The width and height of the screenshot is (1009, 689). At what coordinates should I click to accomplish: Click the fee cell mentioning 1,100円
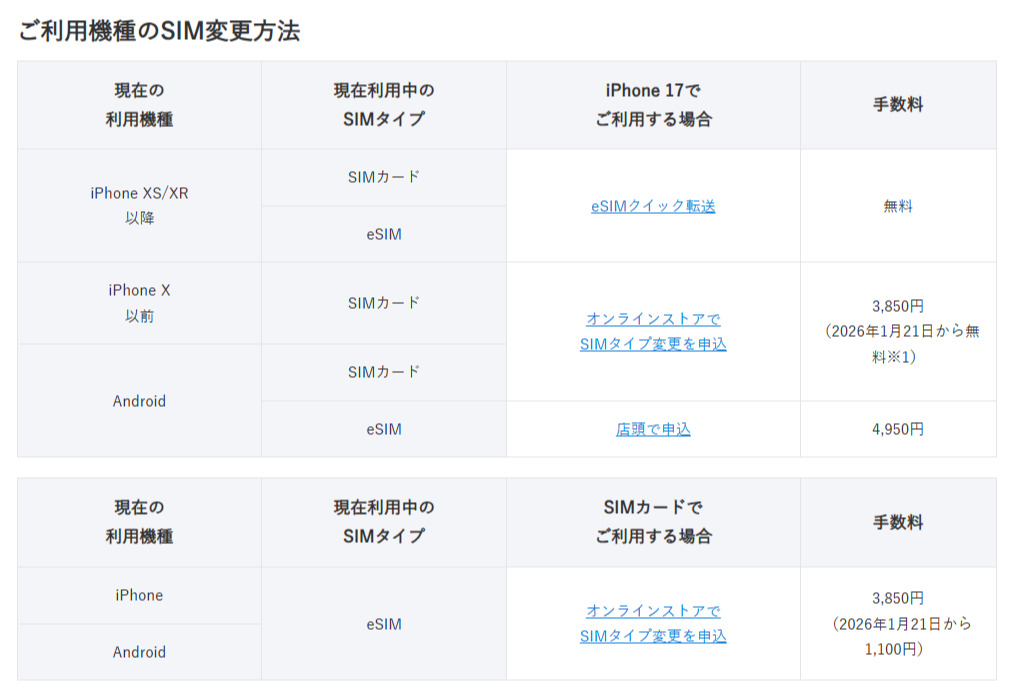pyautogui.click(x=898, y=624)
